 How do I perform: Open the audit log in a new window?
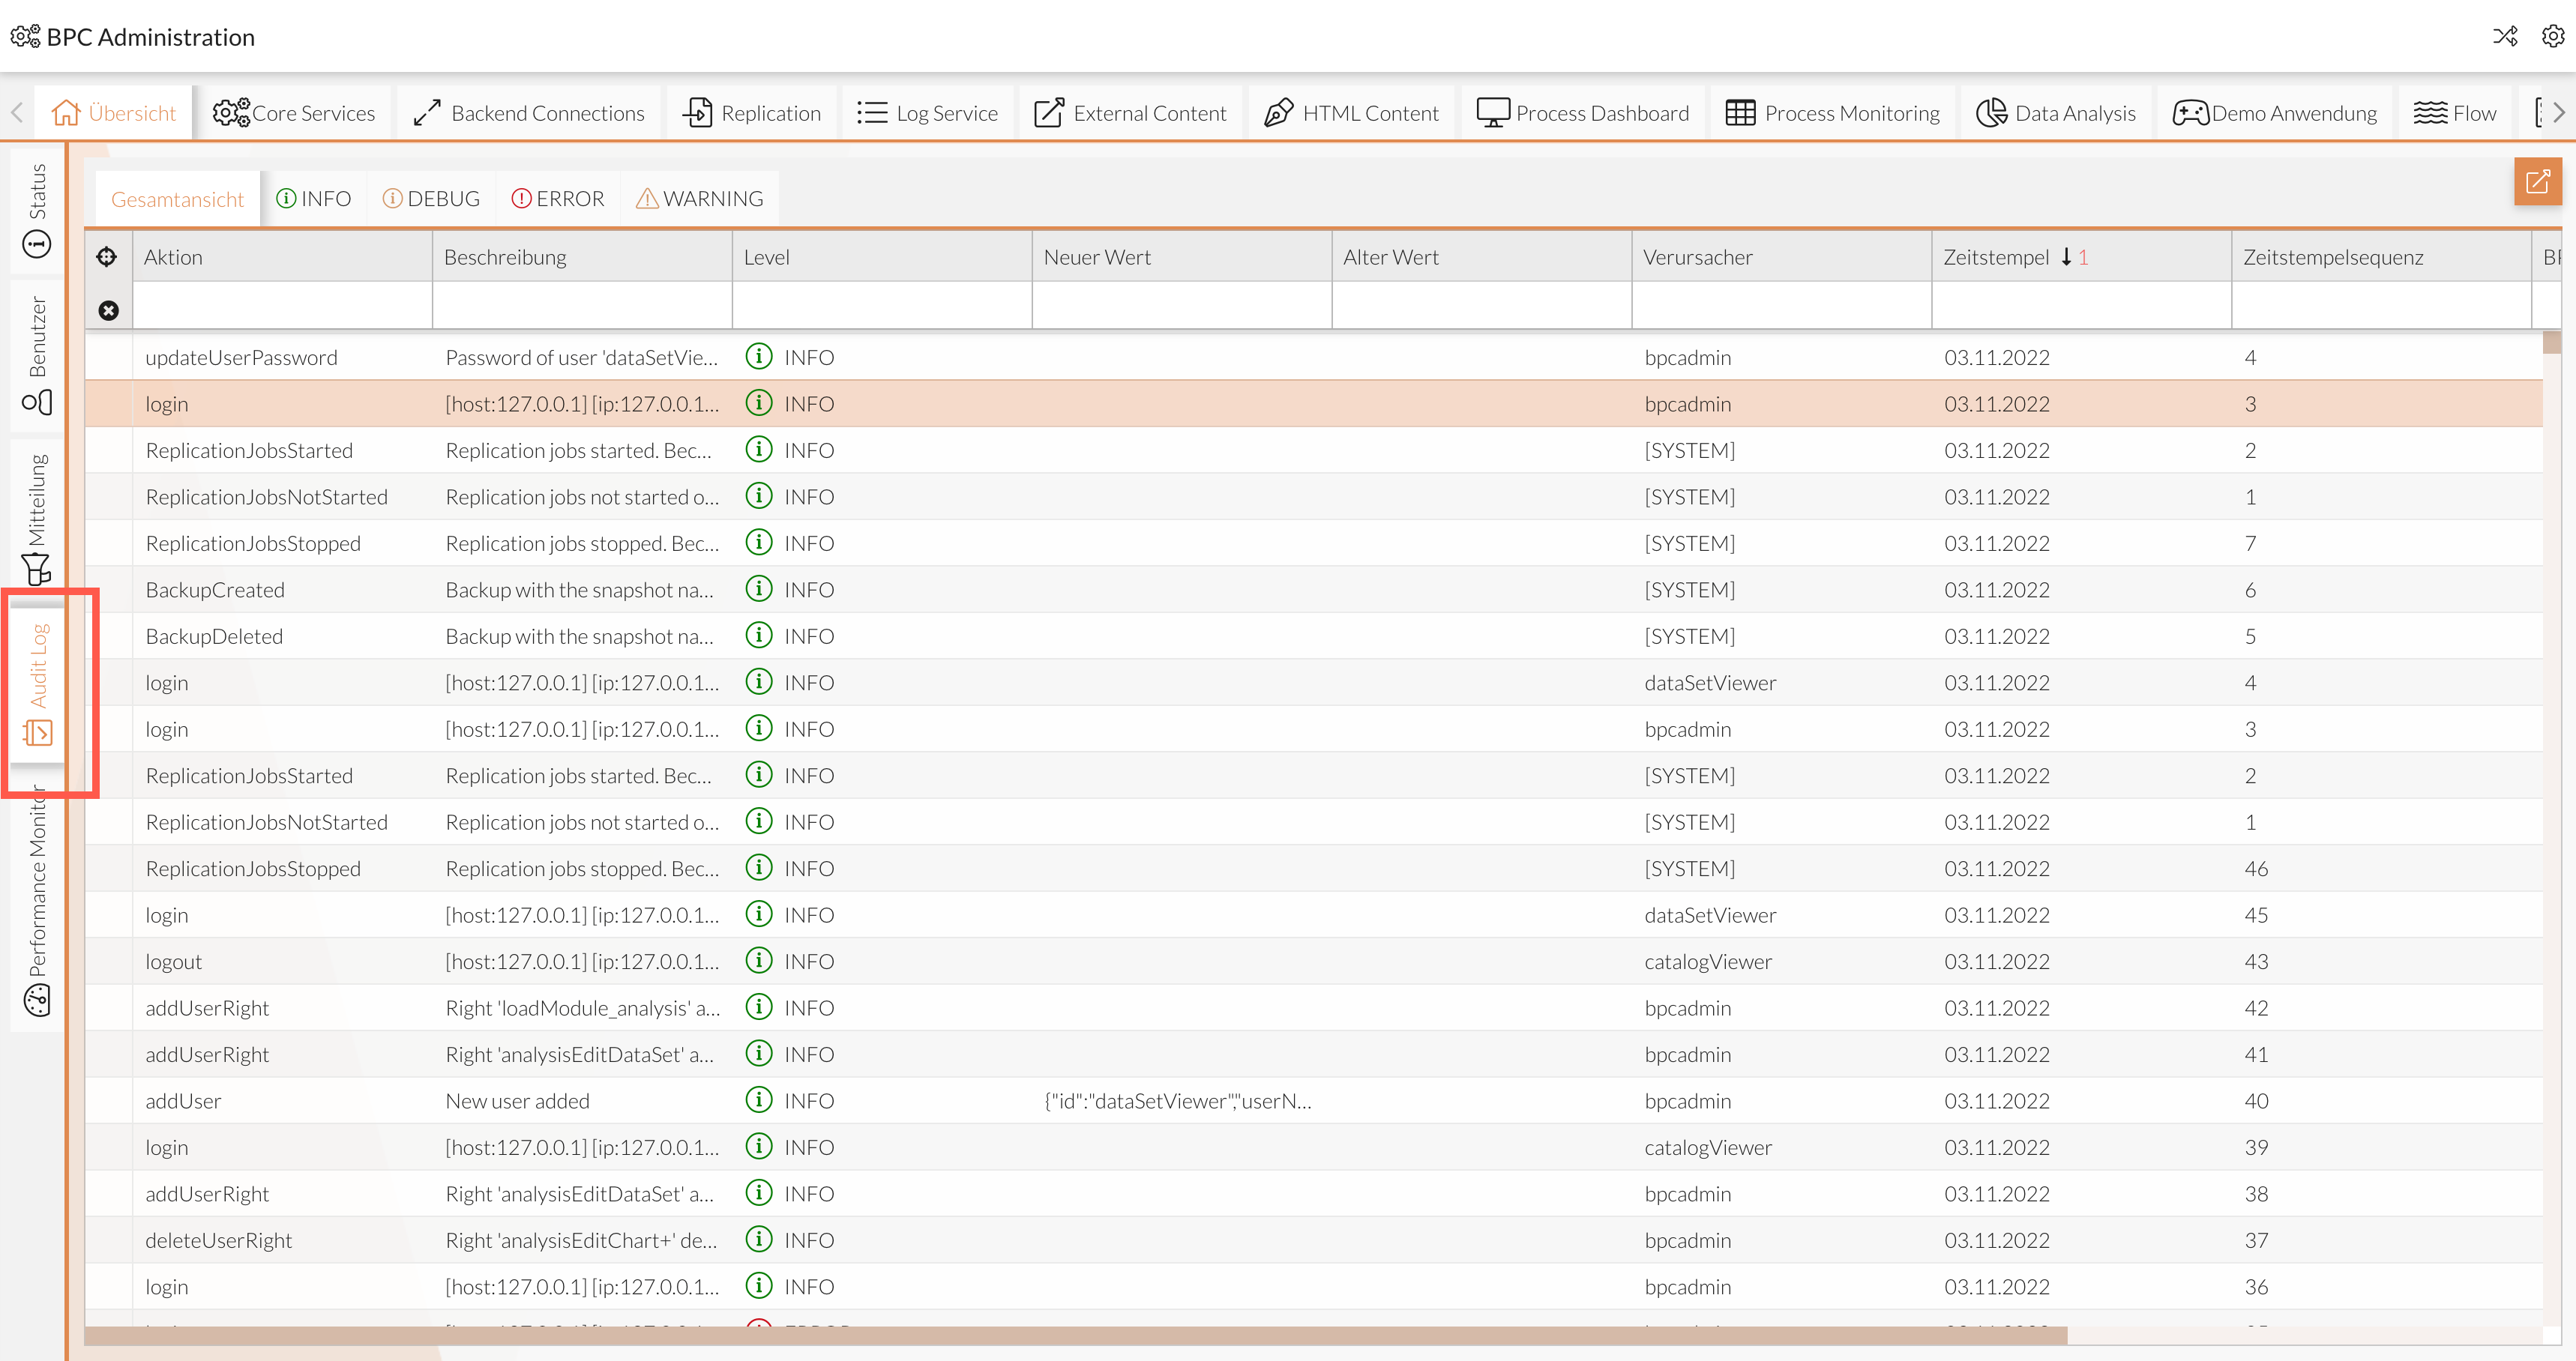pyautogui.click(x=2538, y=182)
